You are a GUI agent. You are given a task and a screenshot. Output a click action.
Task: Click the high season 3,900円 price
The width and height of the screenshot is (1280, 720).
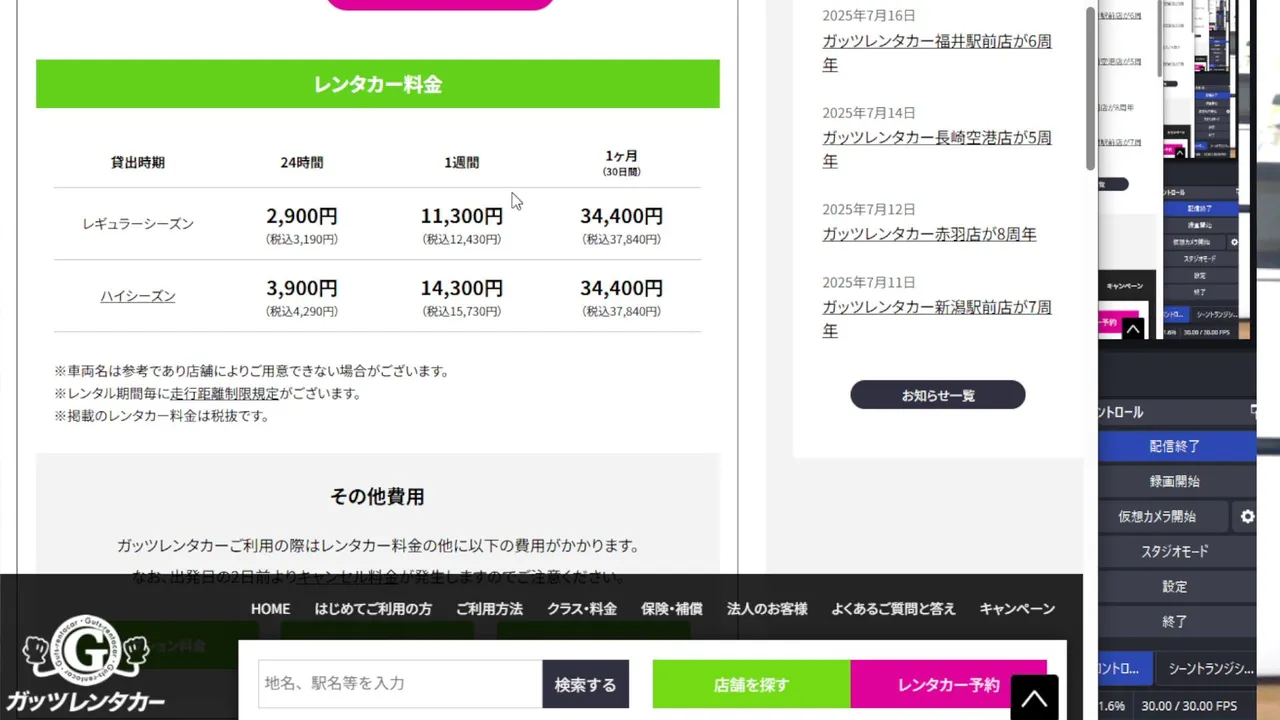click(302, 288)
